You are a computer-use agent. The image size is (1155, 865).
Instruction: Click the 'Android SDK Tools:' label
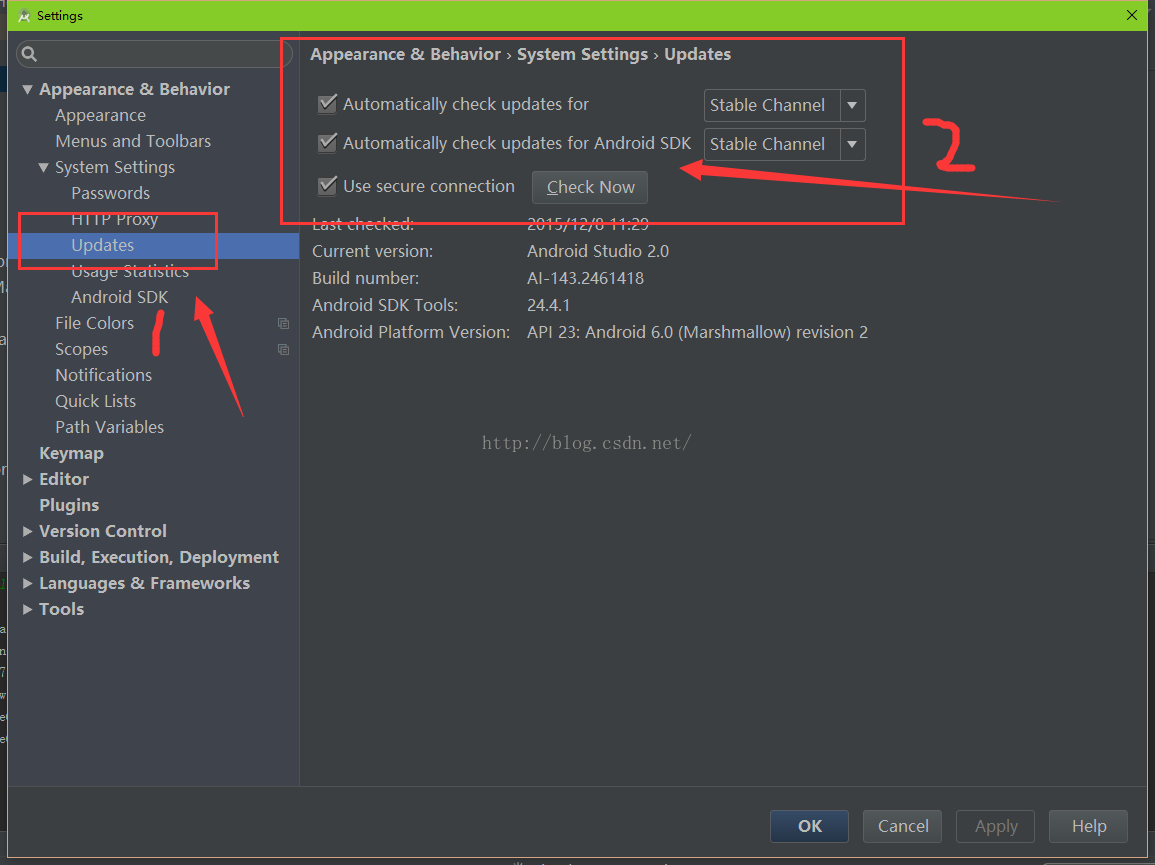coord(385,305)
